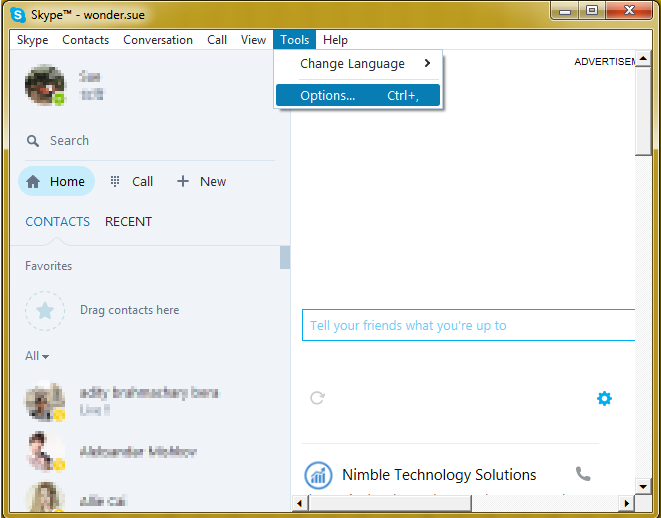The width and height of the screenshot is (661, 518).
Task: Call Nimble Technology Solutions via phone icon
Action: tap(583, 474)
